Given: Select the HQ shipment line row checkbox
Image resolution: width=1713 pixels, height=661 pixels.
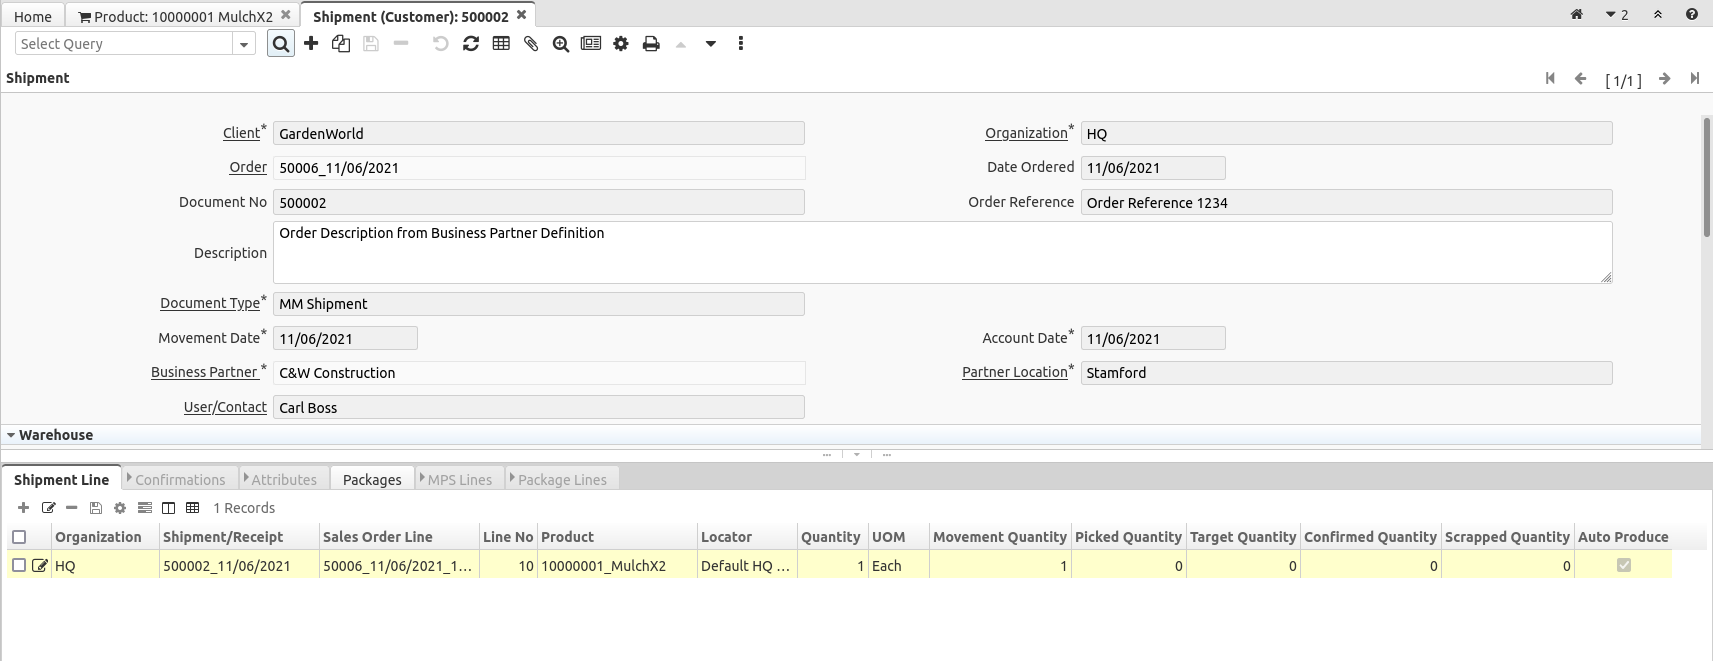Looking at the screenshot, I should [x=19, y=565].
